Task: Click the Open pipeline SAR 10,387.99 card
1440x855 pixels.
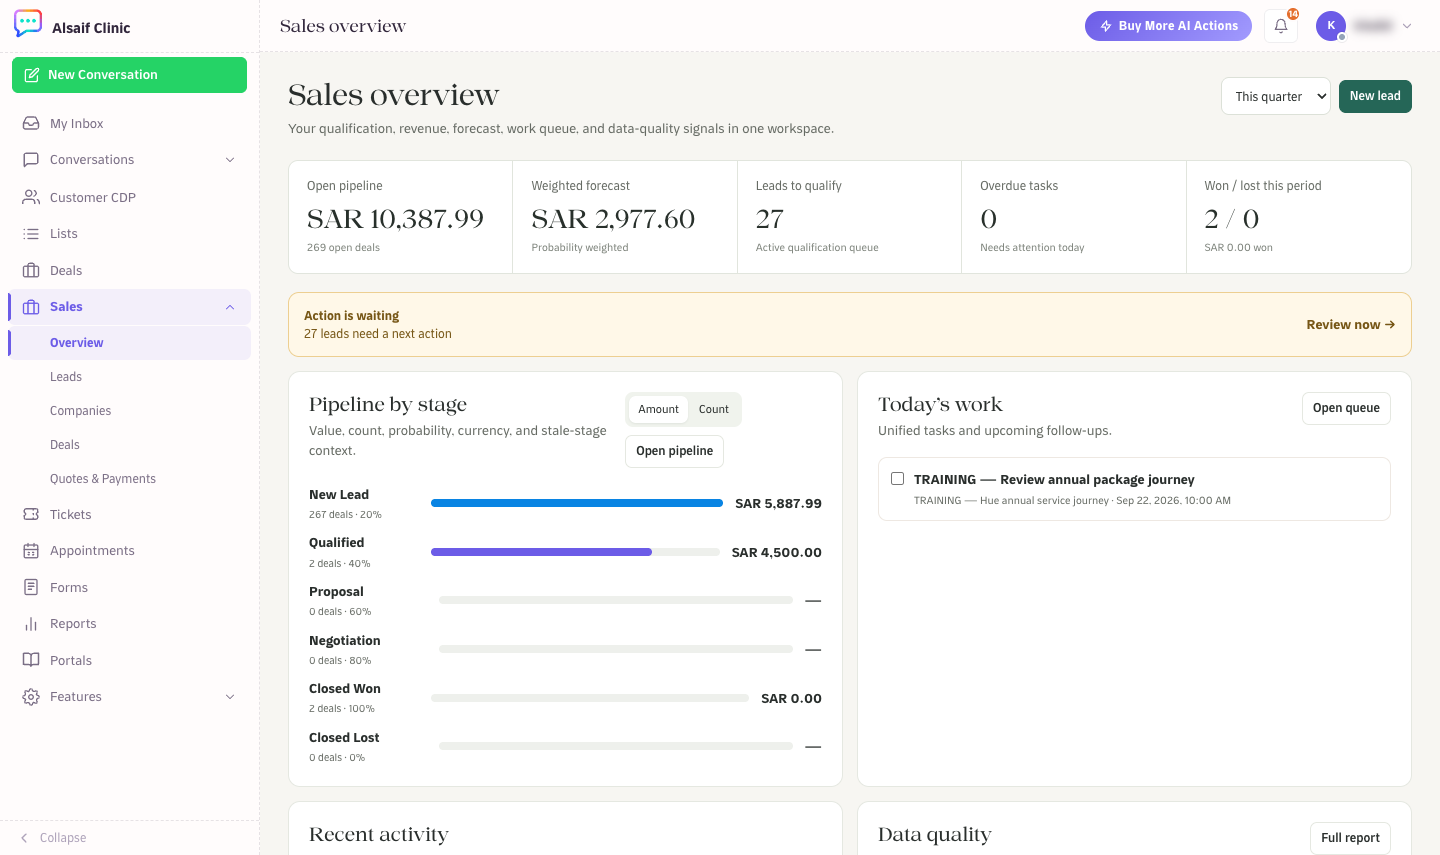Action: 400,217
